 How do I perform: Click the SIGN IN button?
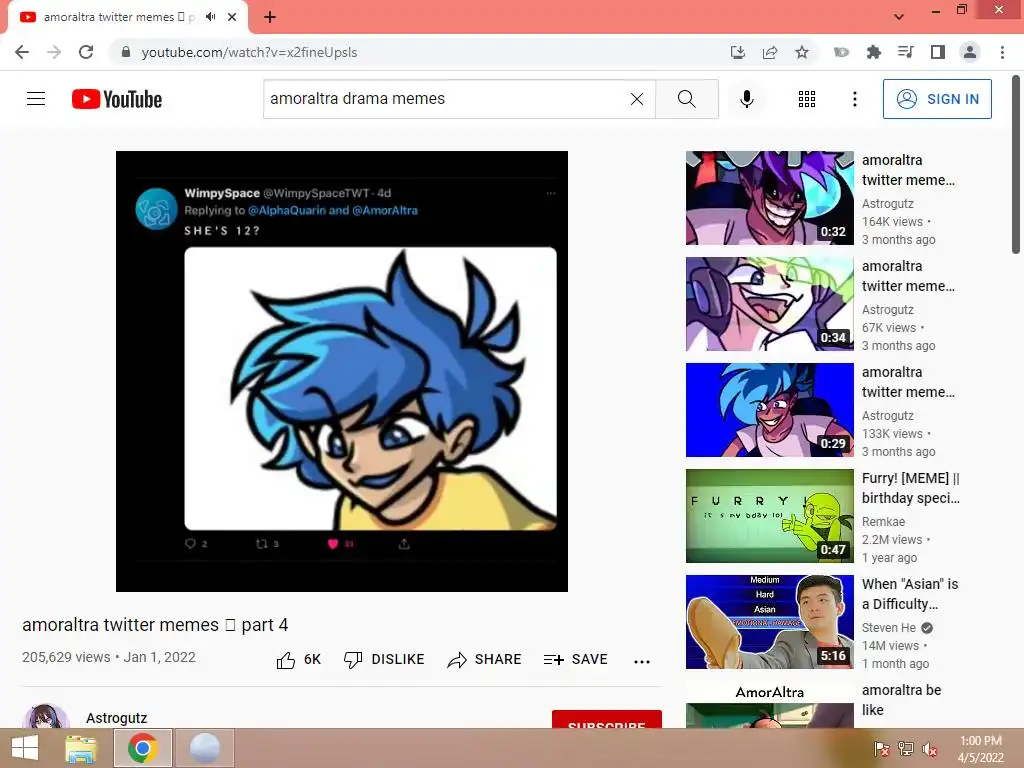[937, 99]
